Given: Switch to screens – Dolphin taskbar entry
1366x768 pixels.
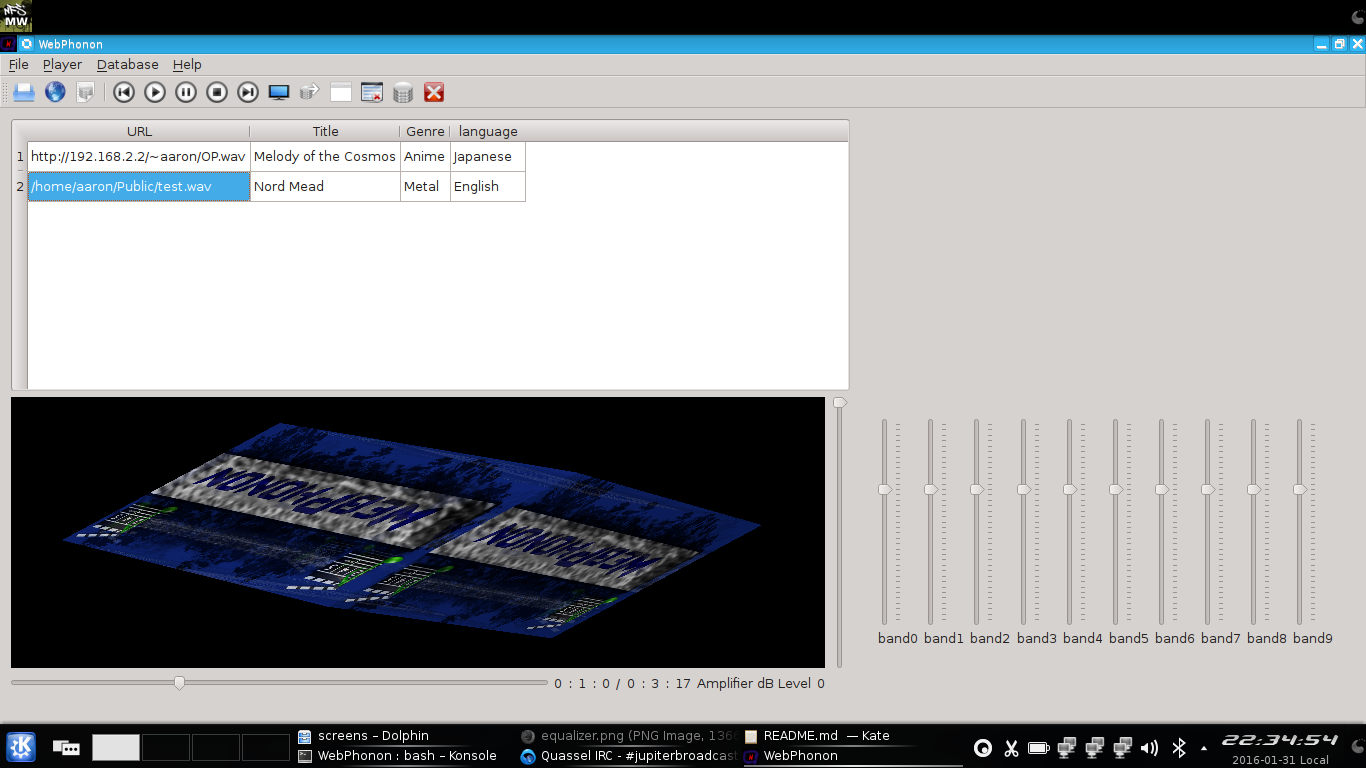Looking at the screenshot, I should (x=407, y=735).
